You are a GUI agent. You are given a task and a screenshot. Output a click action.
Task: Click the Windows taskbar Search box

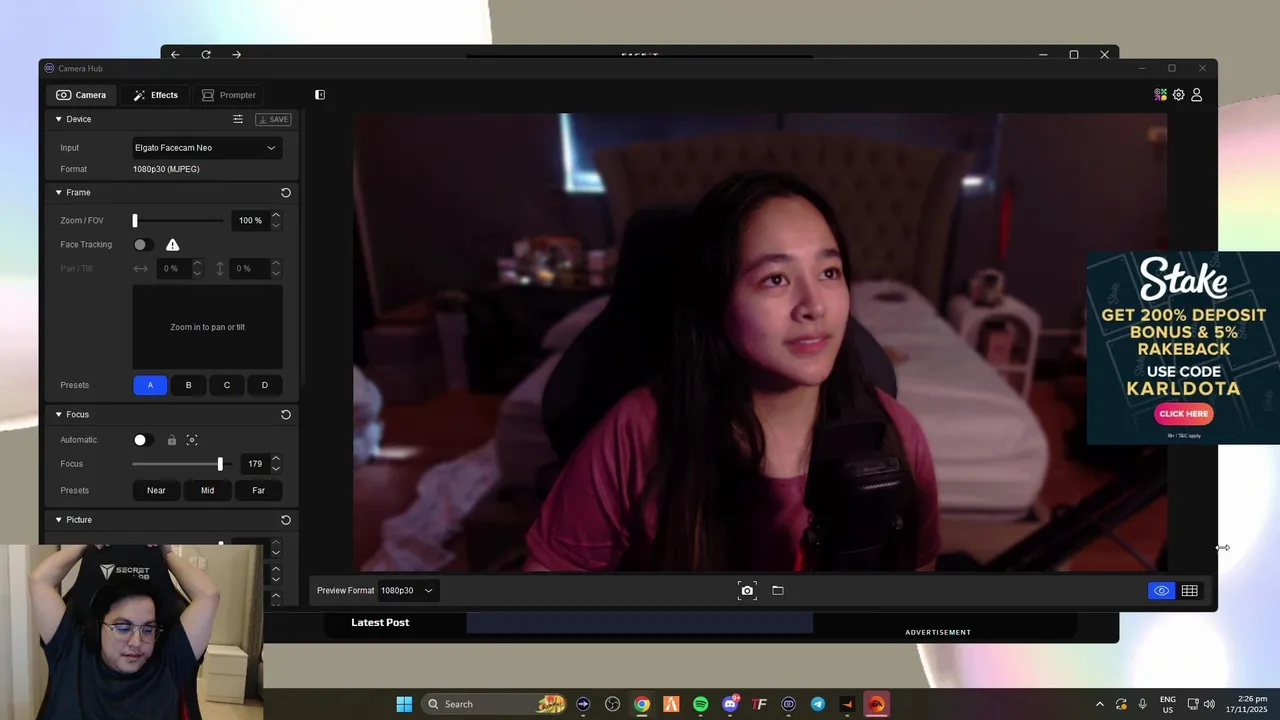(x=496, y=704)
